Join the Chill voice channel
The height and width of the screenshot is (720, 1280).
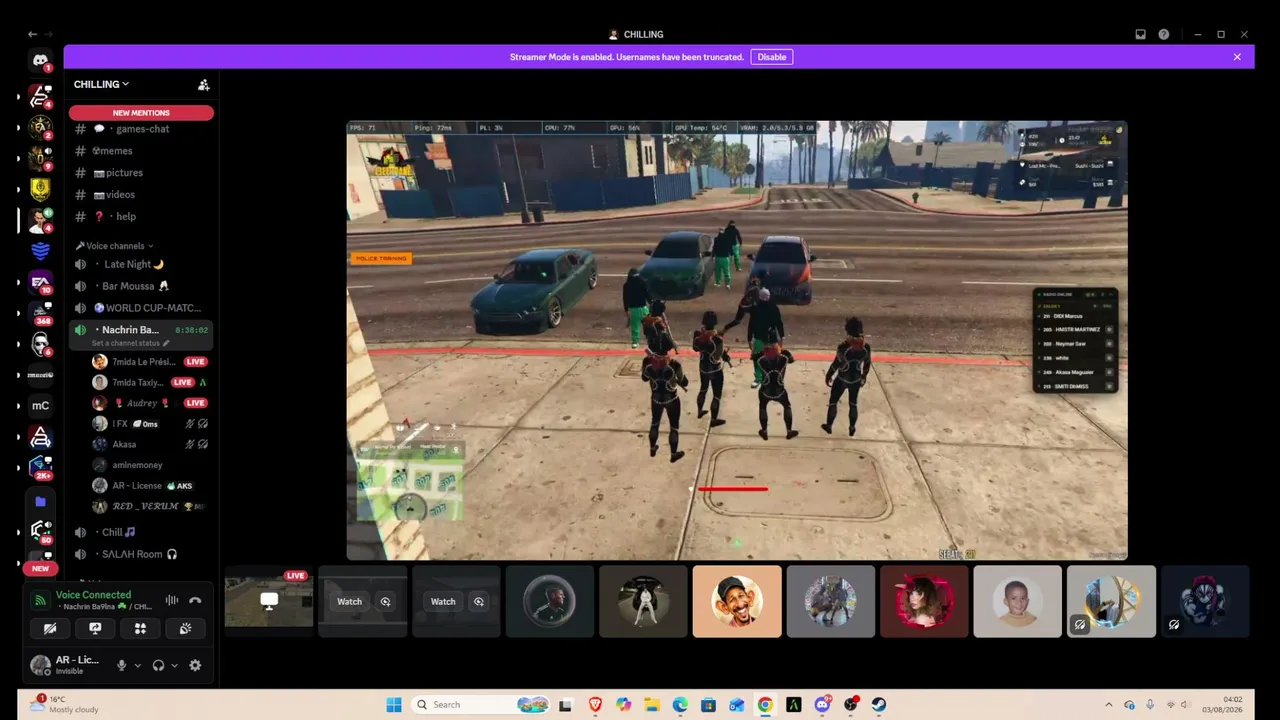tap(141, 532)
